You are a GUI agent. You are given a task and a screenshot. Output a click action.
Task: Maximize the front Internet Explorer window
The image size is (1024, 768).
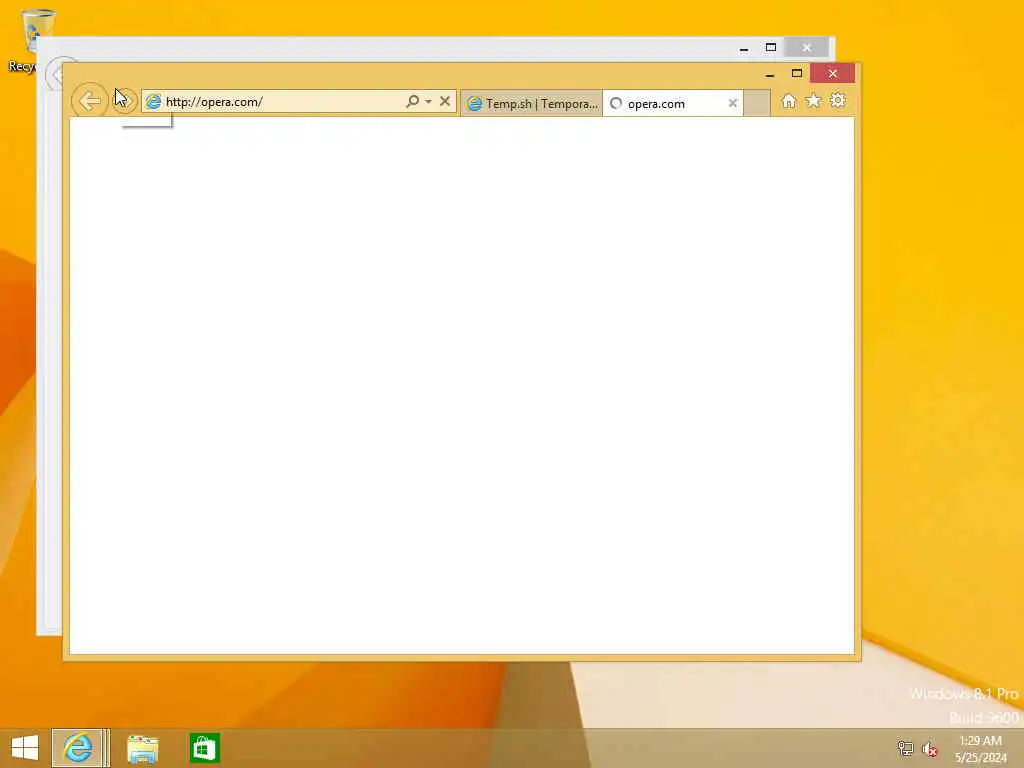(x=797, y=73)
